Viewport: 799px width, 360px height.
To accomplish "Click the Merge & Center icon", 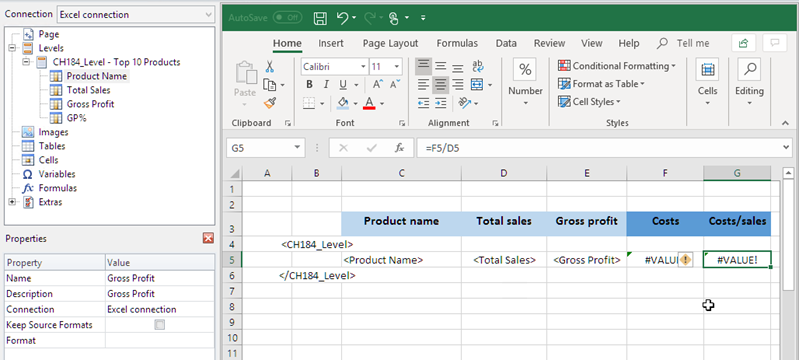I will tap(477, 85).
